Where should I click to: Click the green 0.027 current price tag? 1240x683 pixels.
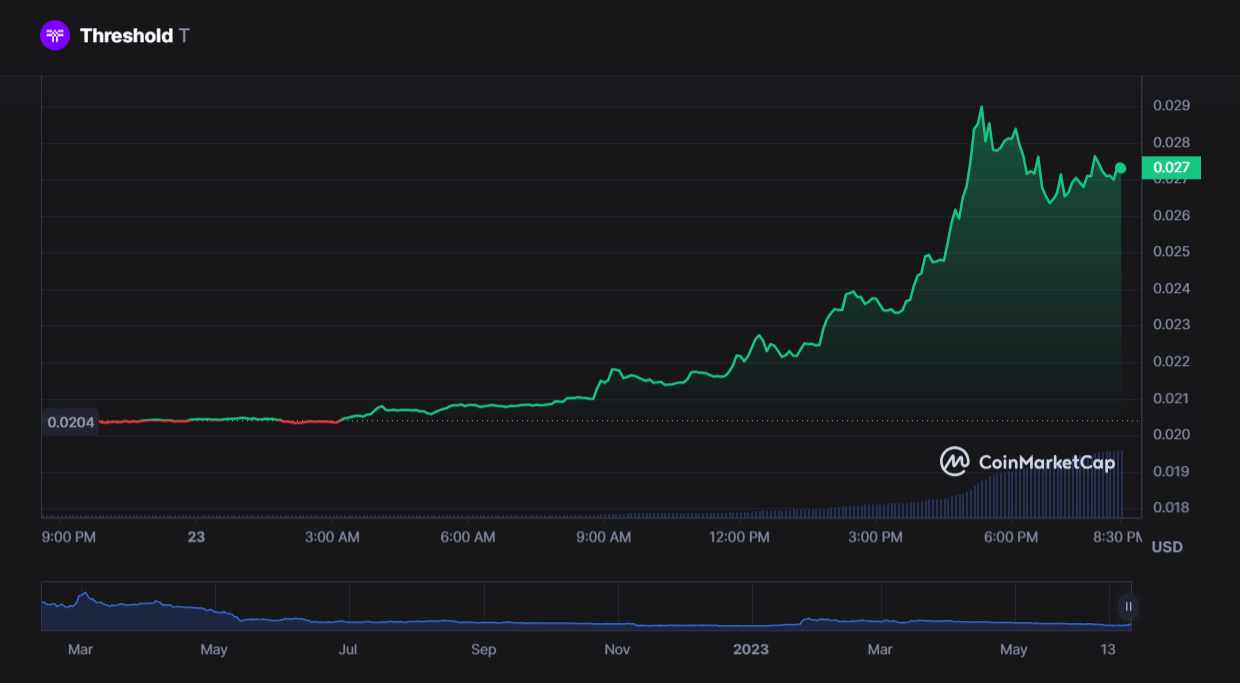coord(1171,168)
